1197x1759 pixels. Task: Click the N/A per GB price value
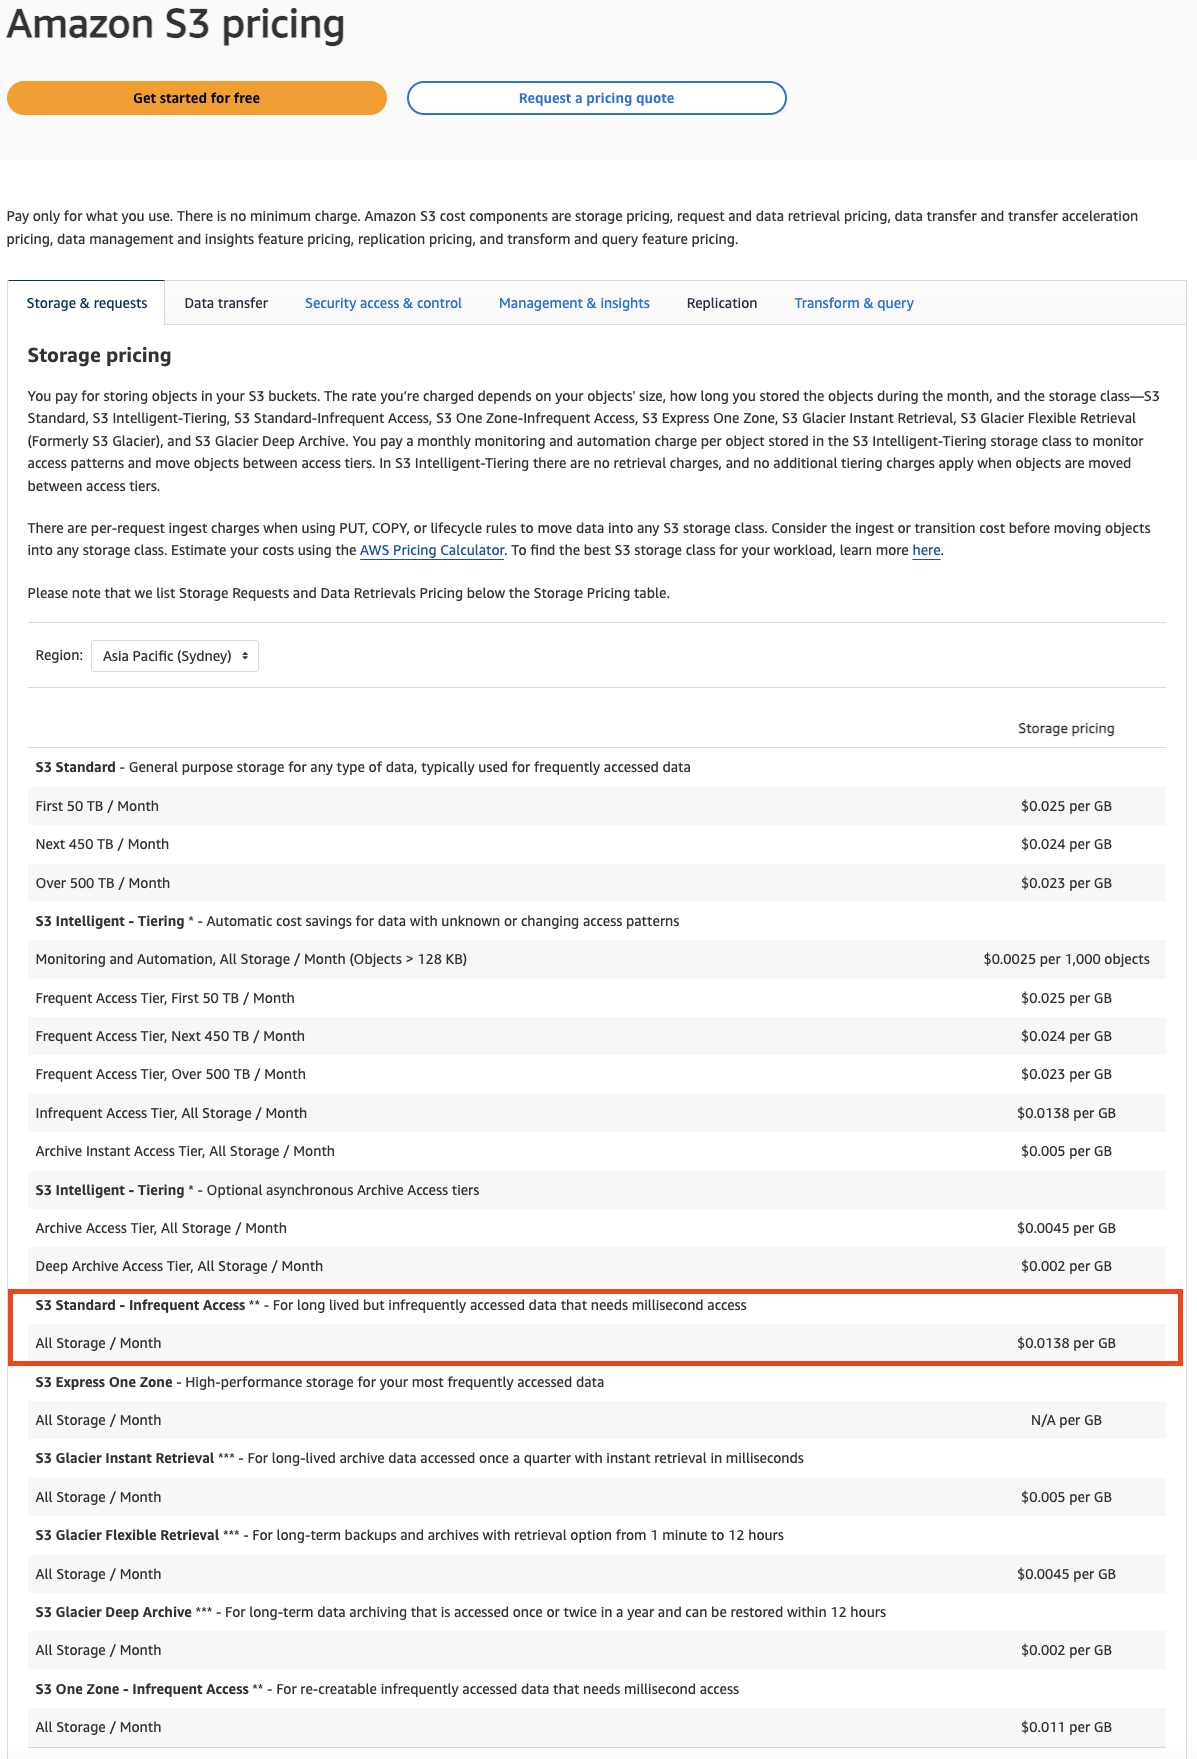tap(1066, 1420)
